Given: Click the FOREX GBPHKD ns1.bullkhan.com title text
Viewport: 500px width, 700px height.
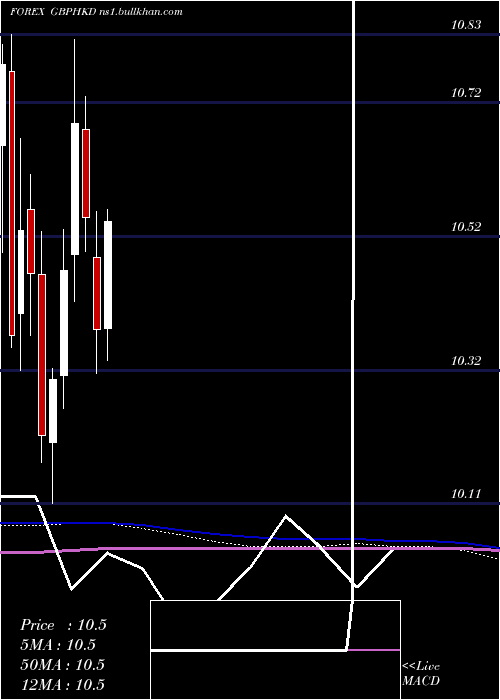Looking at the screenshot, I should coord(96,12).
